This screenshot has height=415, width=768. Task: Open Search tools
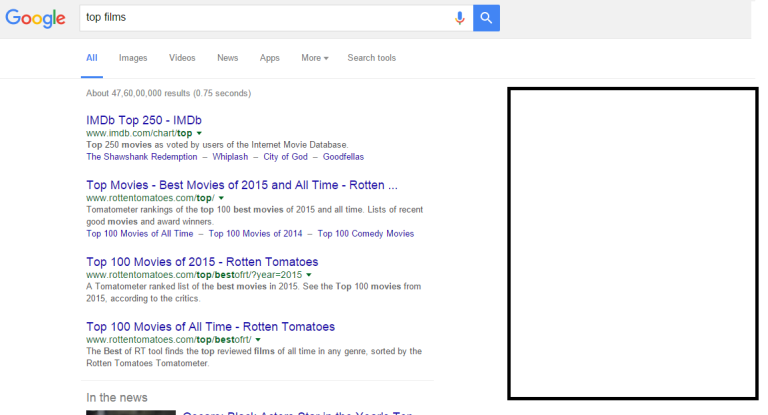pyautogui.click(x=372, y=58)
